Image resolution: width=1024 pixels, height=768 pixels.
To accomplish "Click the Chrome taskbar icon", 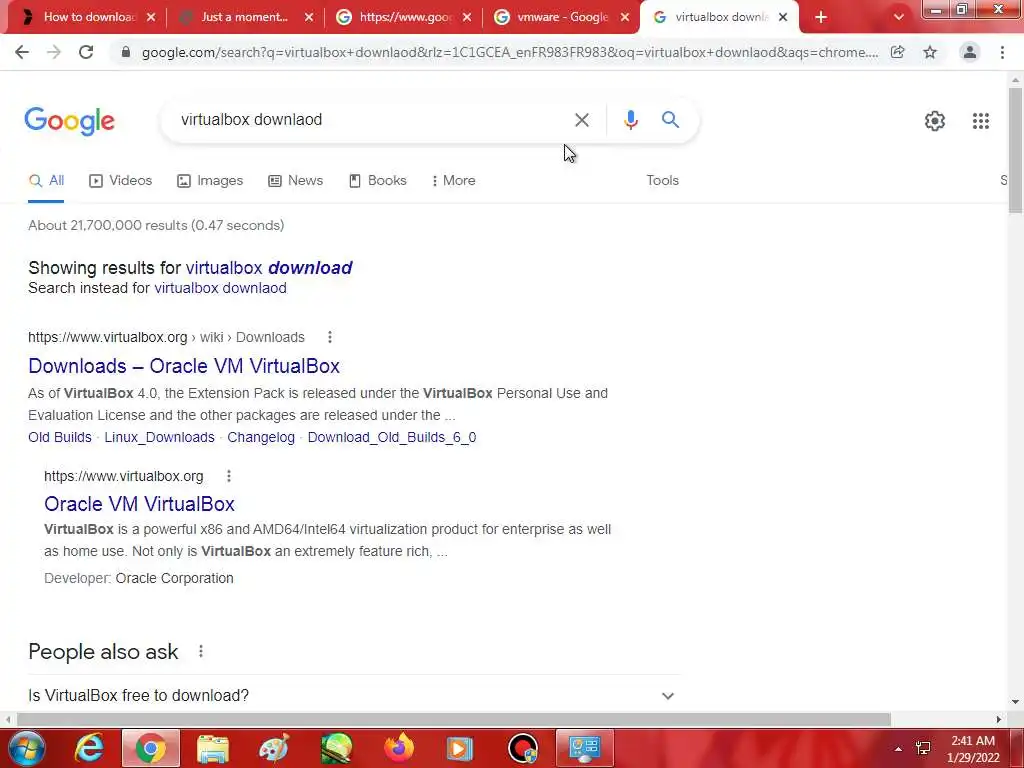I will (150, 748).
